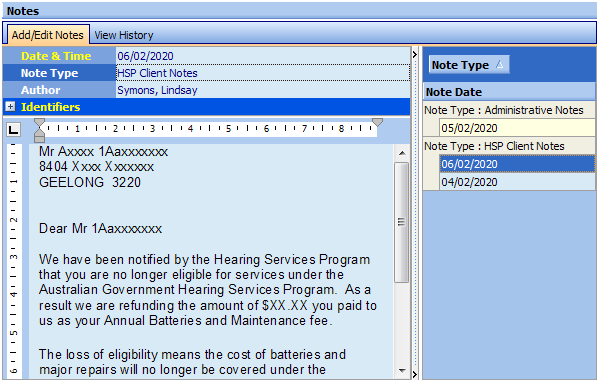This screenshot has height=382, width=599.
Task: Click the GEELONG 3220 address line
Action: coord(90,182)
